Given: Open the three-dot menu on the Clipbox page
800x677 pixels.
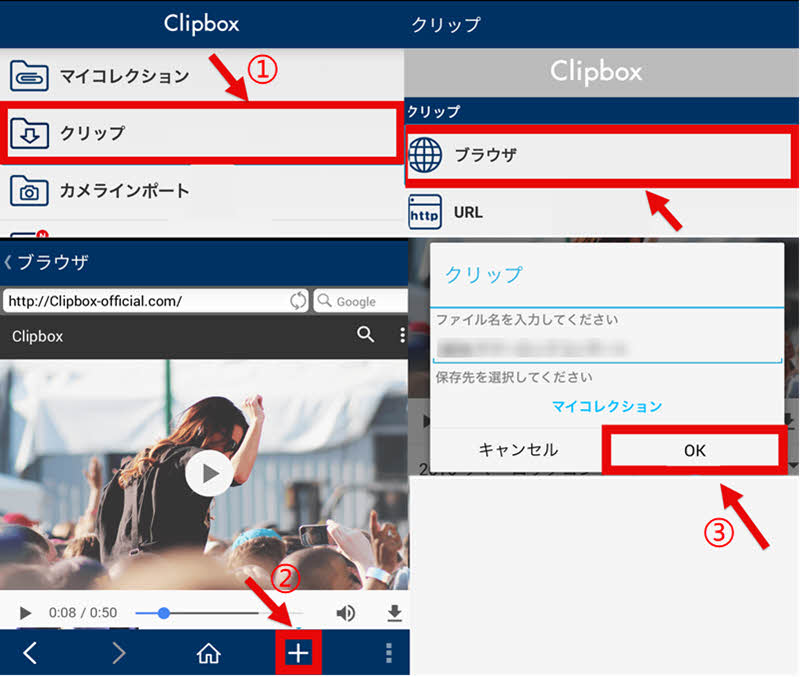Looking at the screenshot, I should (401, 336).
